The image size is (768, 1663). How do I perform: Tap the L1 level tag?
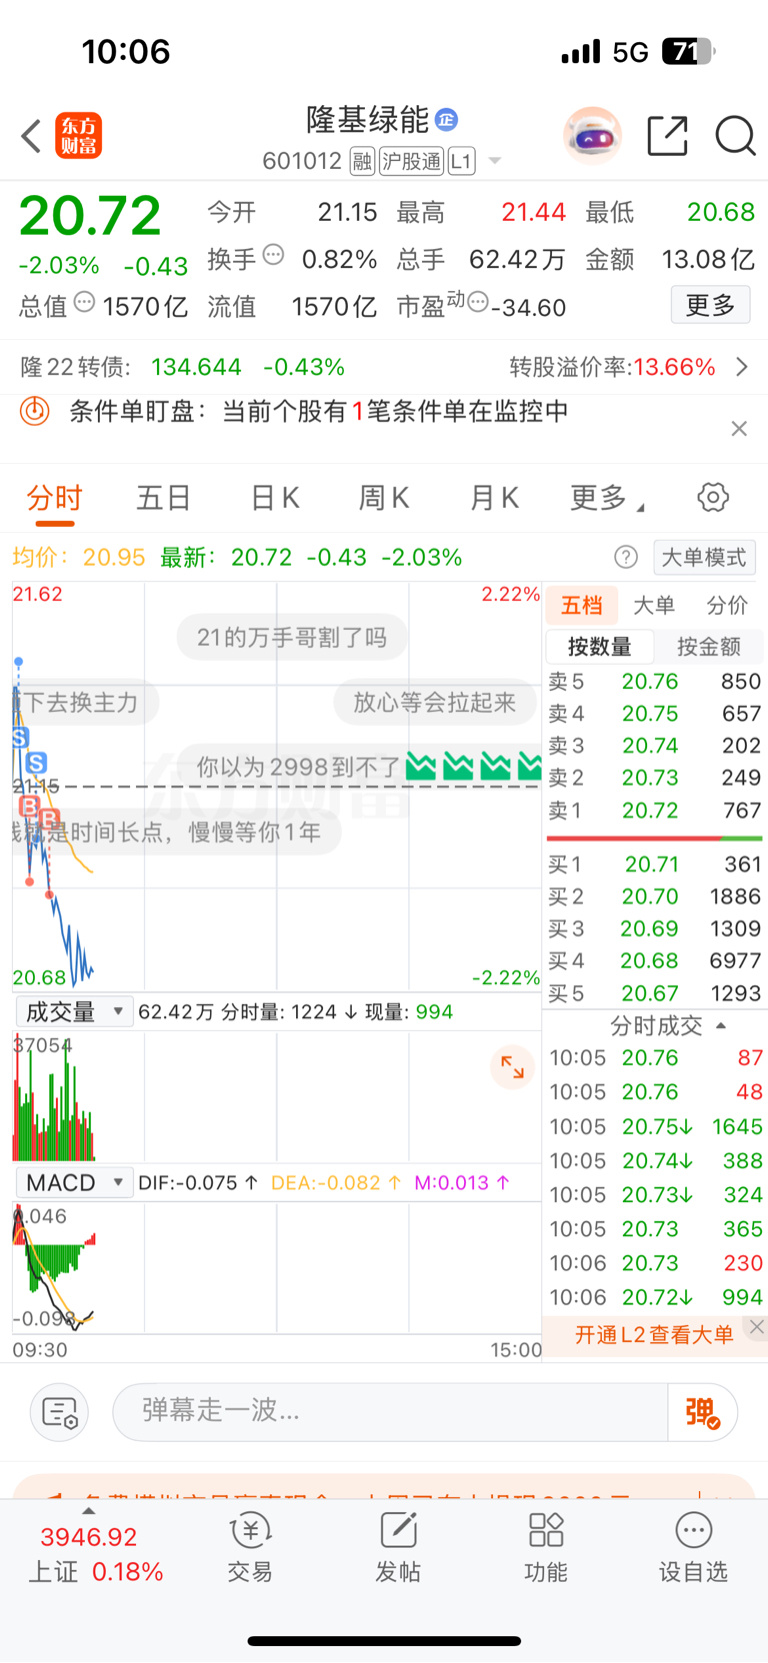point(461,161)
